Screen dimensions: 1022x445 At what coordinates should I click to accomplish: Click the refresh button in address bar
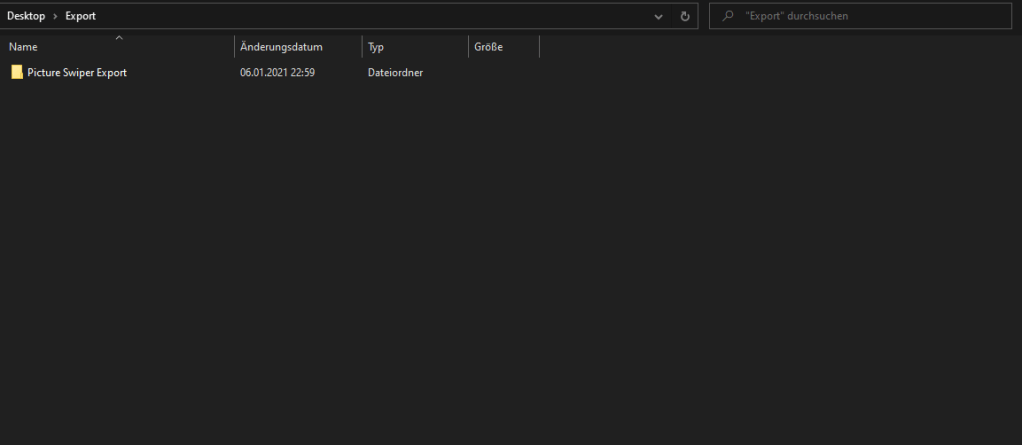(x=685, y=16)
